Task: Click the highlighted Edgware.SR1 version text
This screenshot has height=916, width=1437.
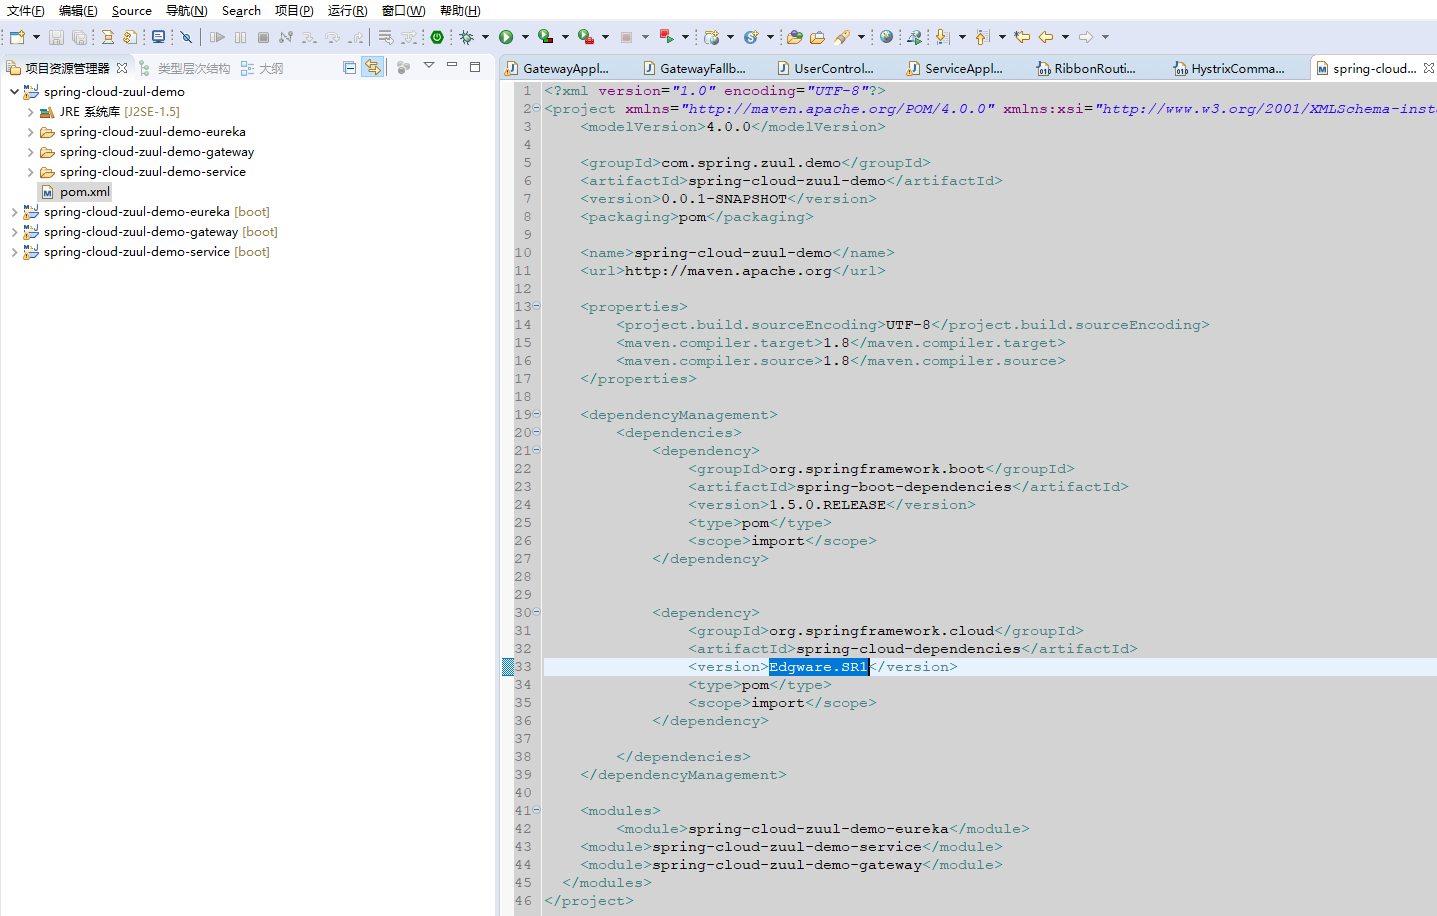Action: [x=818, y=667]
